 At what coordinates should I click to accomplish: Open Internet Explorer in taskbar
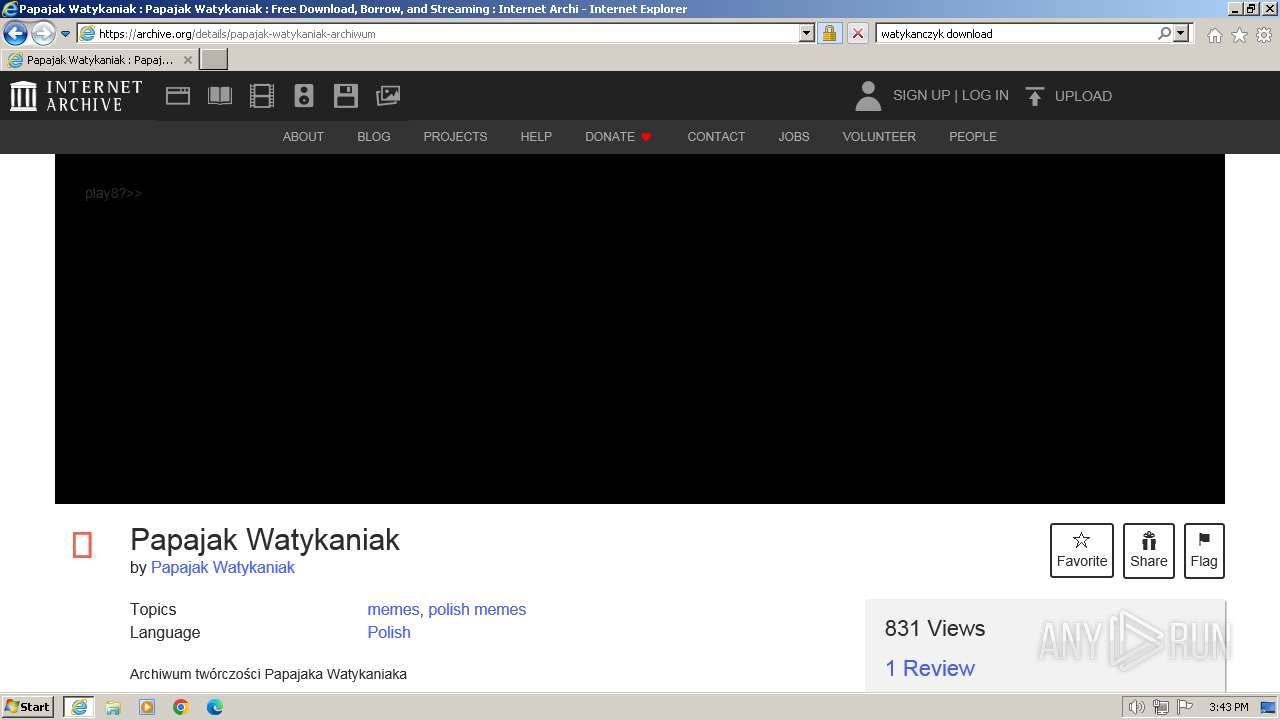click(79, 707)
